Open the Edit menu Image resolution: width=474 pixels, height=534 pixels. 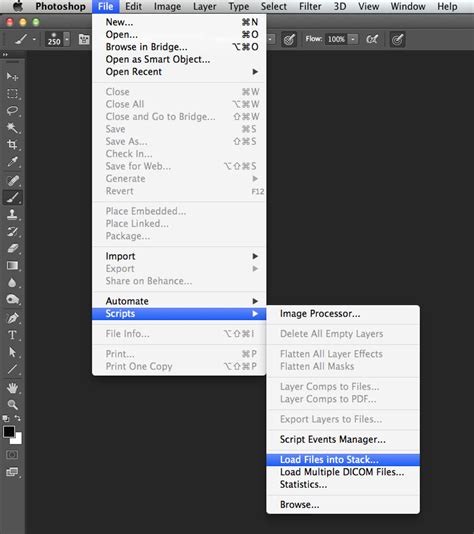click(133, 6)
